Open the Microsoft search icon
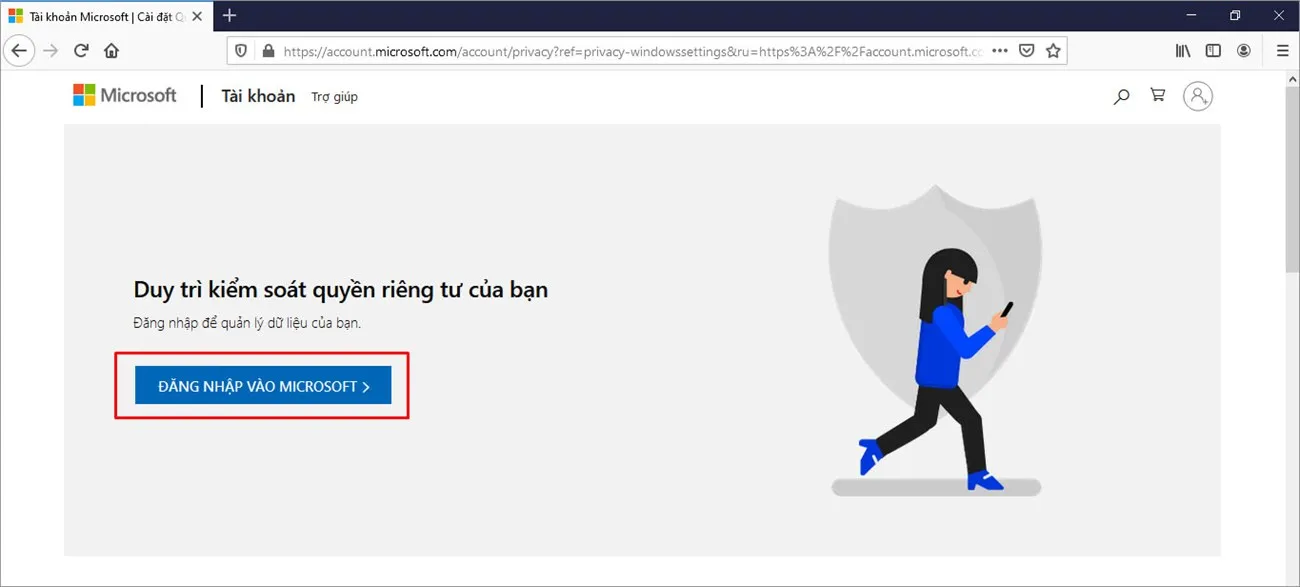This screenshot has width=1300, height=587. click(x=1120, y=96)
